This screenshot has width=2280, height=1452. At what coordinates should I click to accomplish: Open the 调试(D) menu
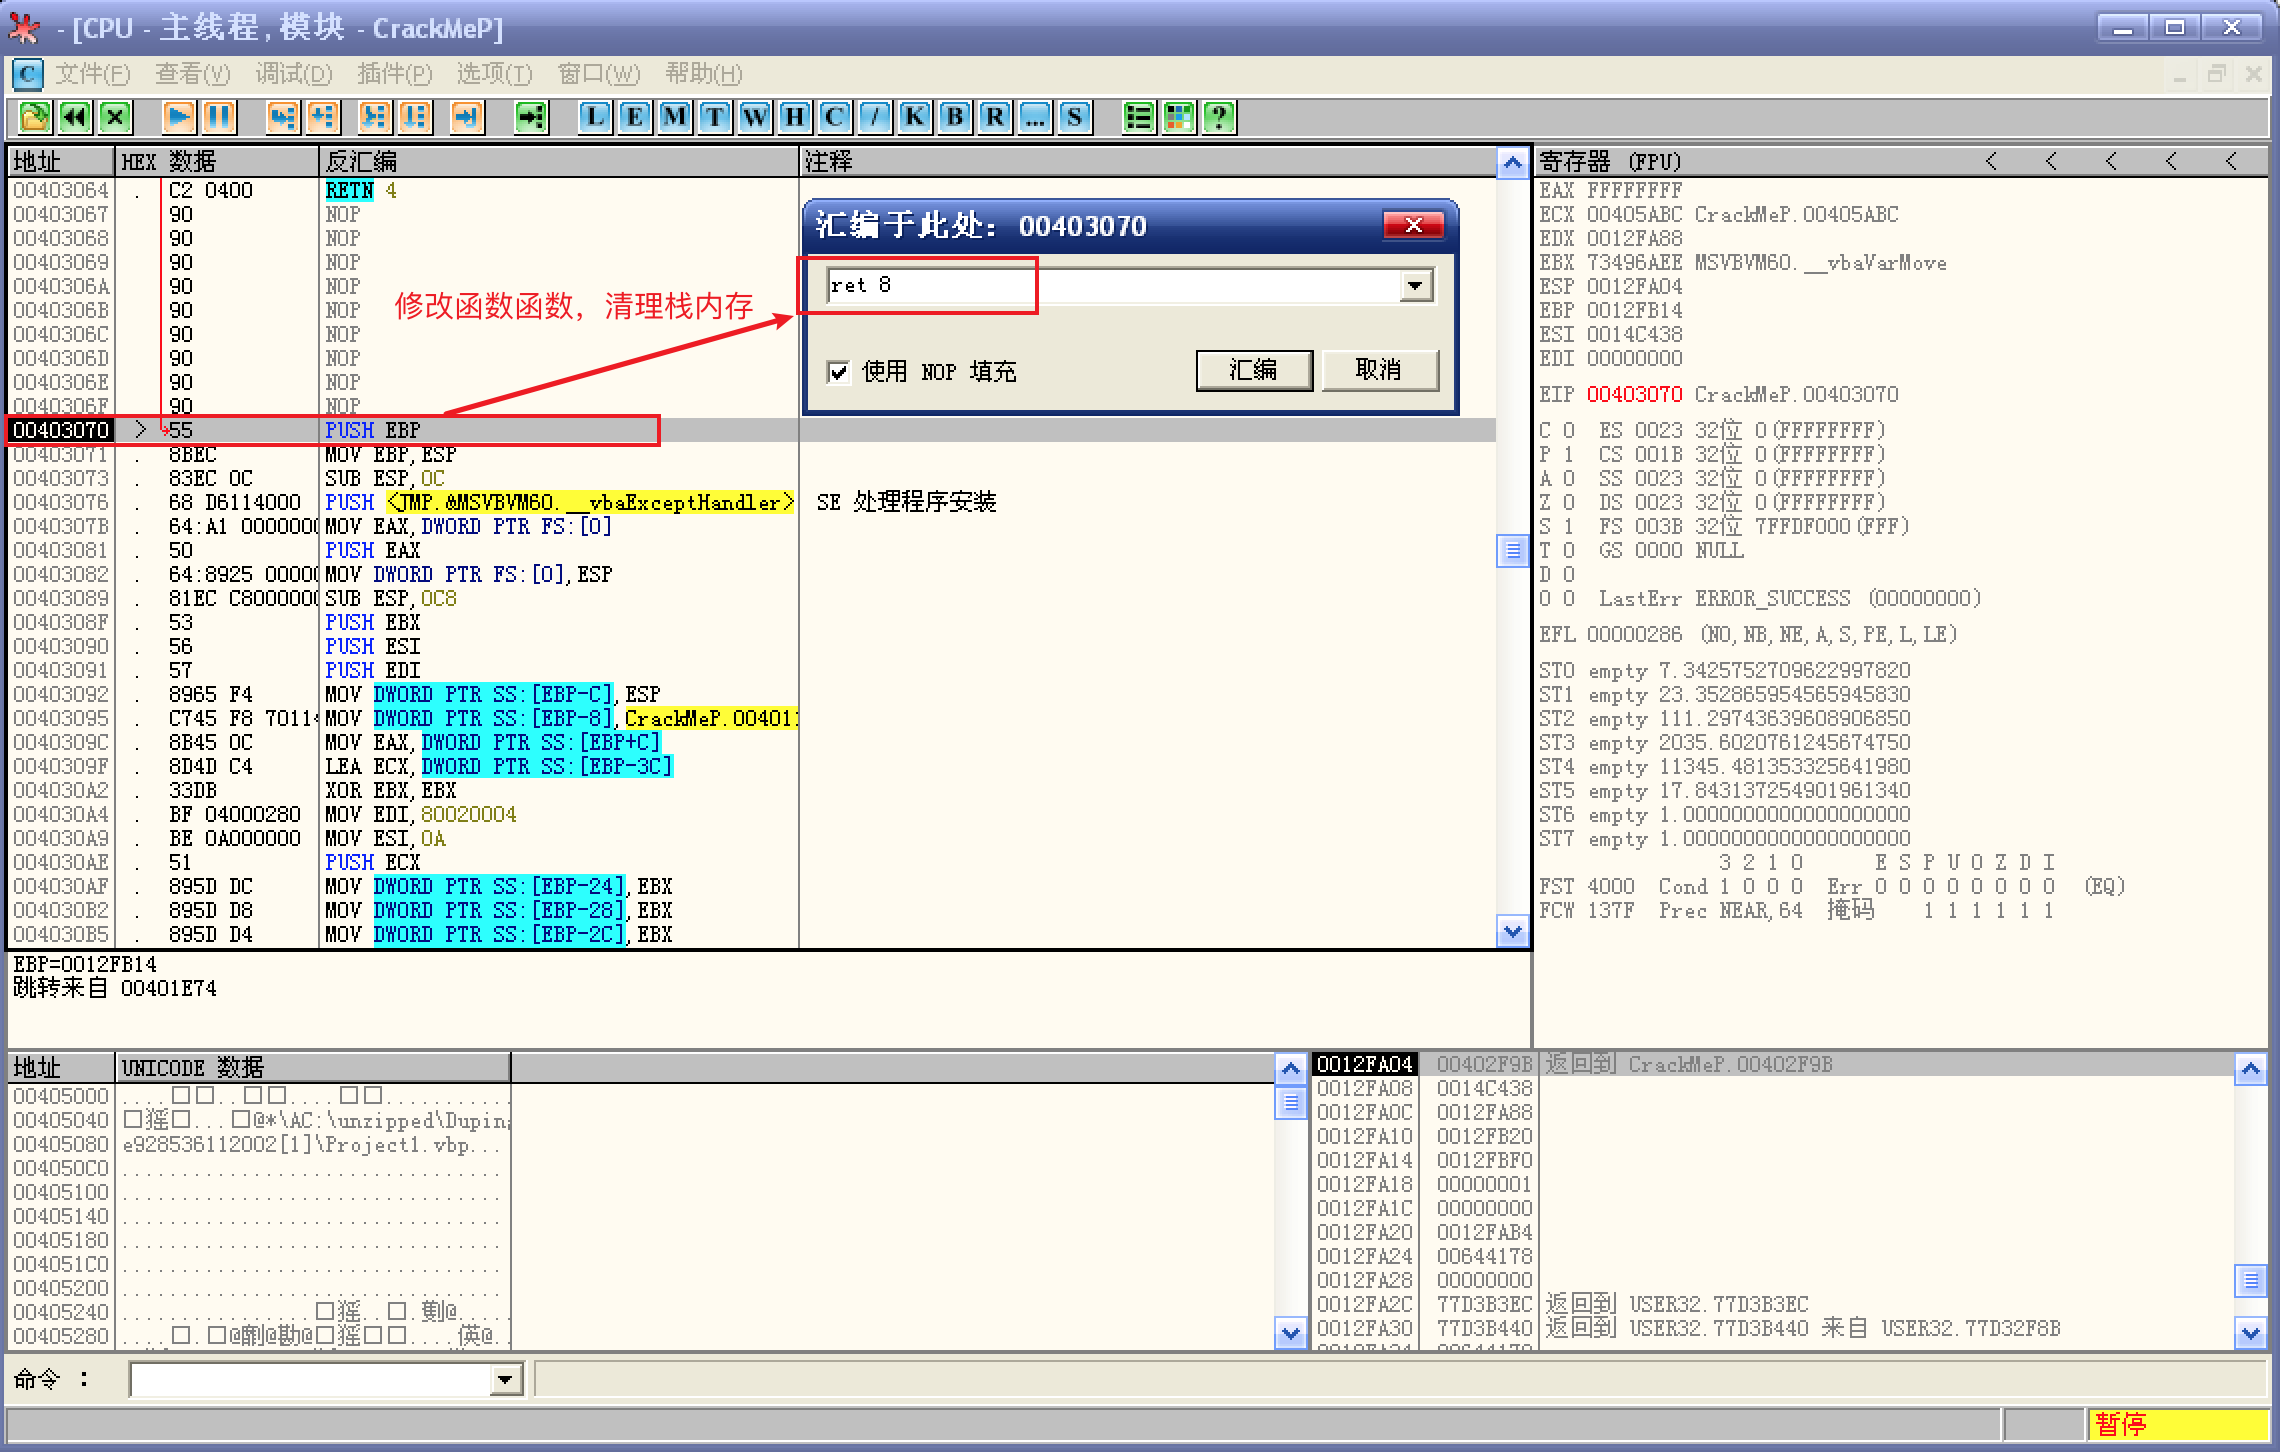pos(293,74)
